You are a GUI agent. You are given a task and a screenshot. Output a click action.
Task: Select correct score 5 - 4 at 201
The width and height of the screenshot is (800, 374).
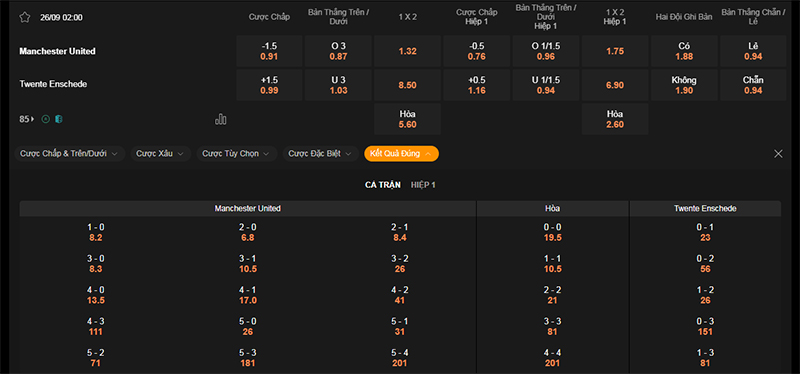pyautogui.click(x=399, y=358)
